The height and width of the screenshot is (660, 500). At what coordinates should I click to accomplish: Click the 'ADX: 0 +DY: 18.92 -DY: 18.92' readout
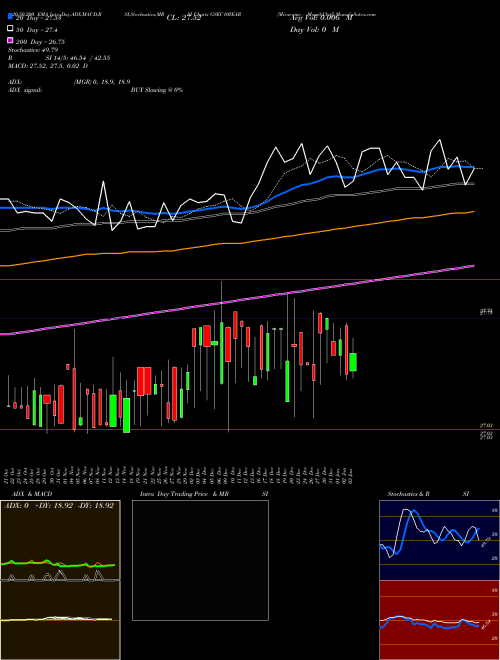(x=59, y=506)
